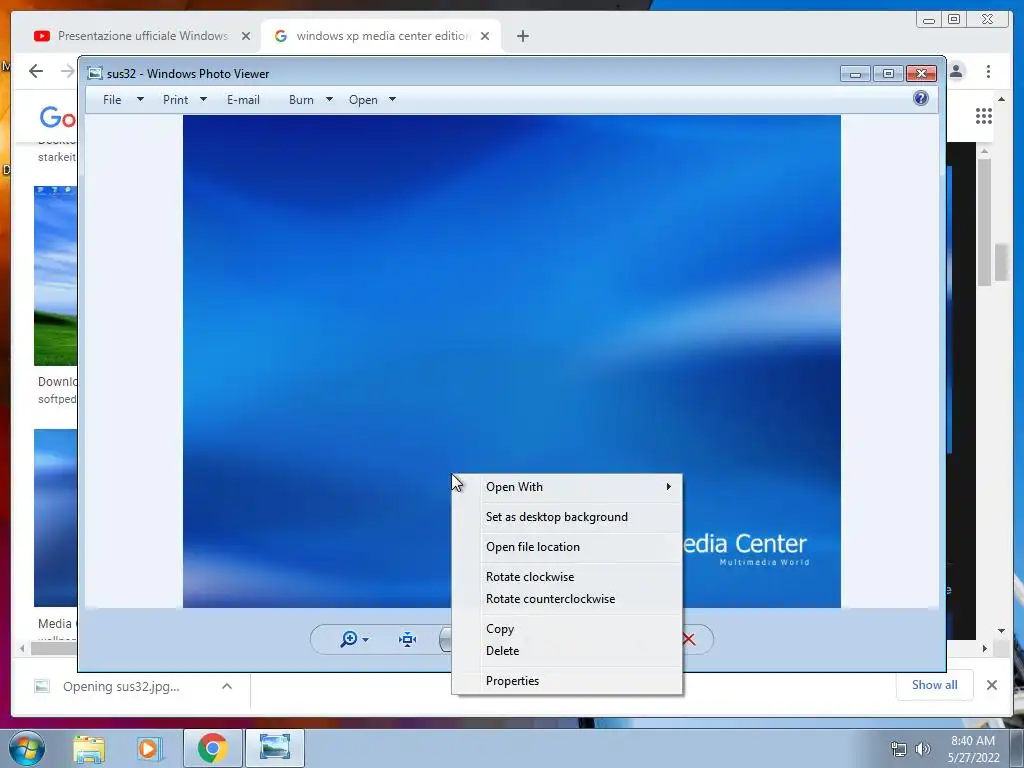The image size is (1024, 768).
Task: Switch to the Presentazione ufficiale Windows tab
Action: (x=142, y=36)
